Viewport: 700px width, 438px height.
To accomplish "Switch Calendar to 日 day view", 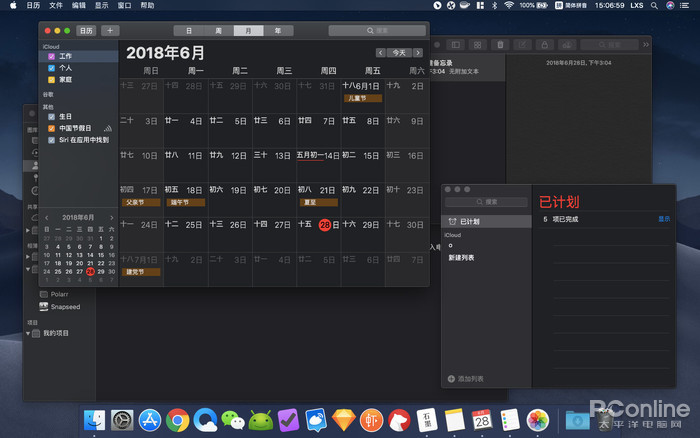I will [x=189, y=30].
